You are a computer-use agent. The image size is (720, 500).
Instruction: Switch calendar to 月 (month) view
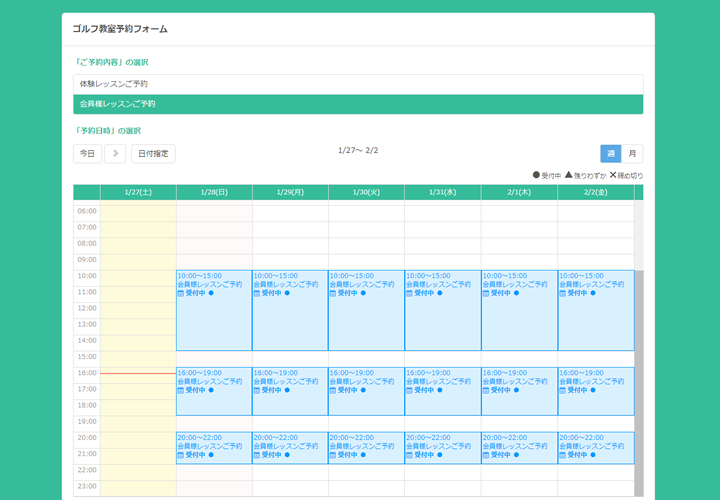[632, 153]
